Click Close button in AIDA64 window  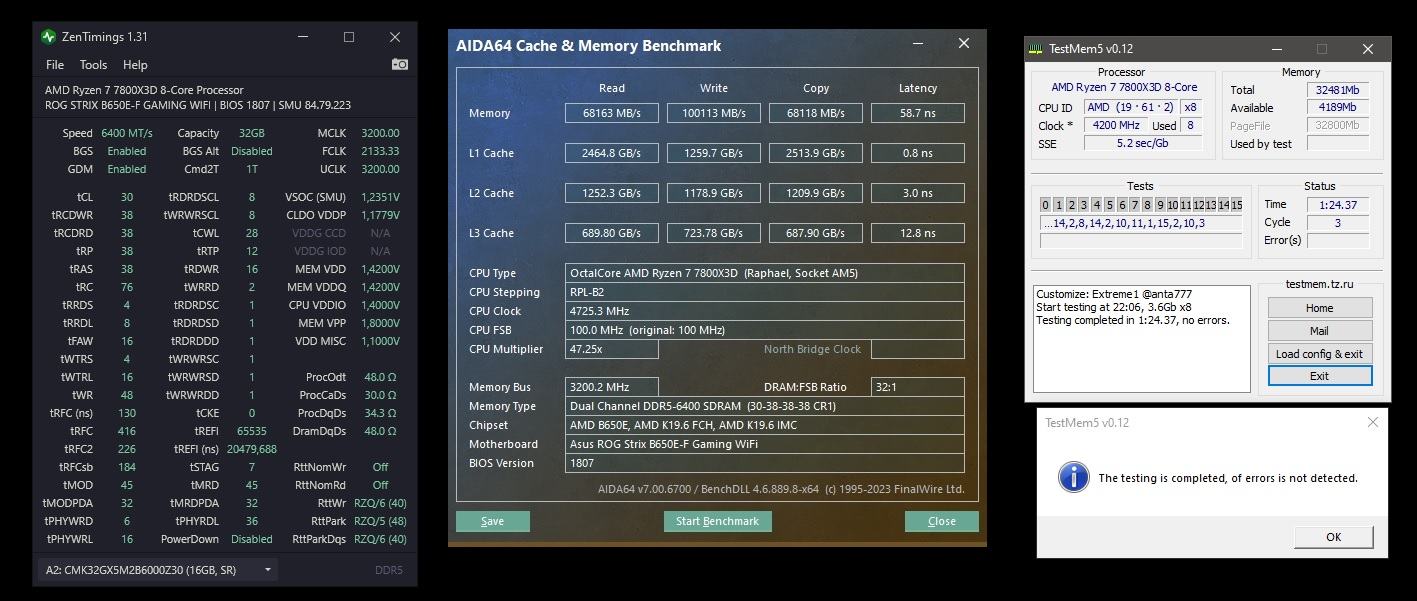click(x=941, y=521)
